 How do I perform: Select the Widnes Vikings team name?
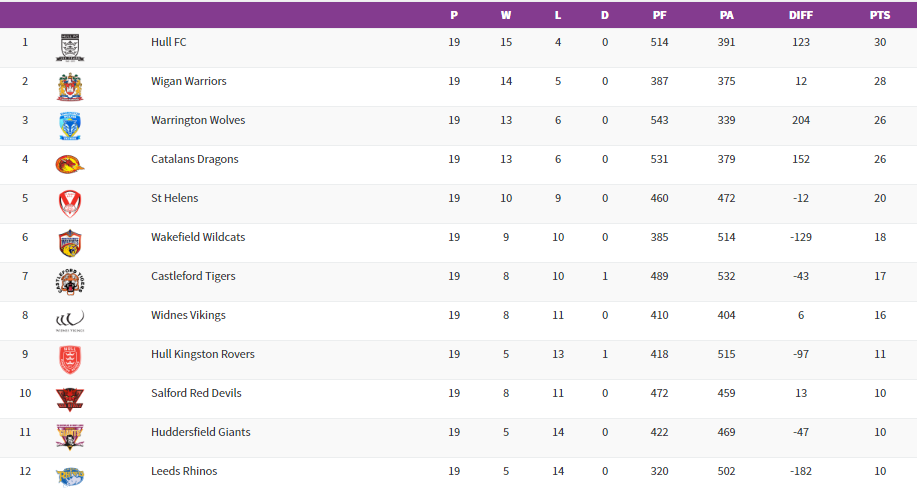(188, 315)
